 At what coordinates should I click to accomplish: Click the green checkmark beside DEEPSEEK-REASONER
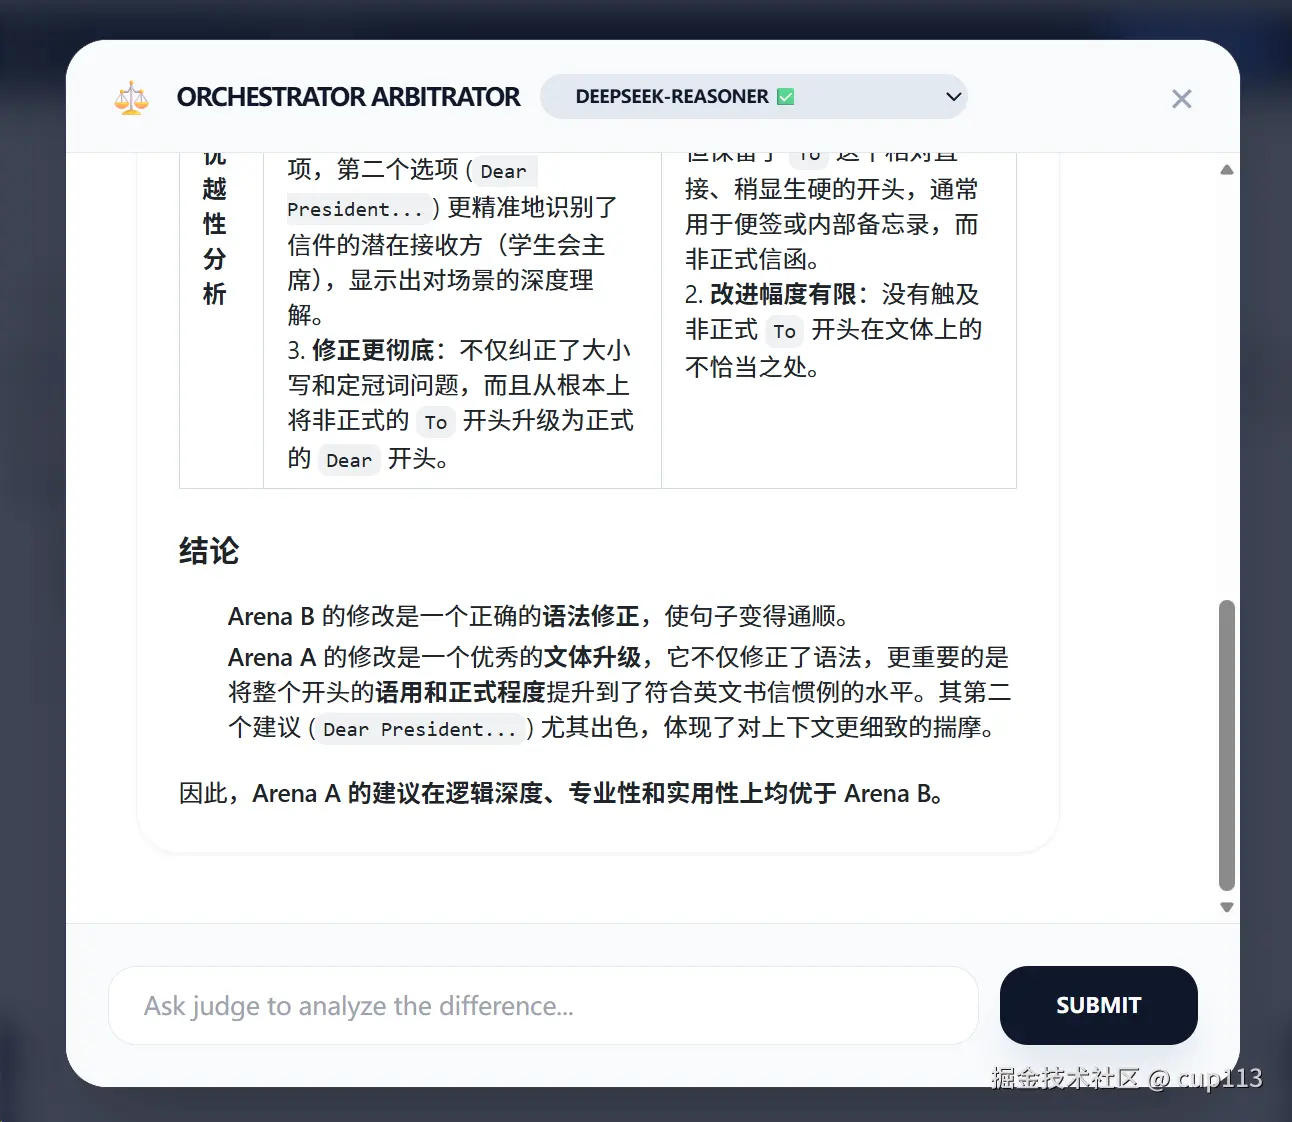[786, 96]
